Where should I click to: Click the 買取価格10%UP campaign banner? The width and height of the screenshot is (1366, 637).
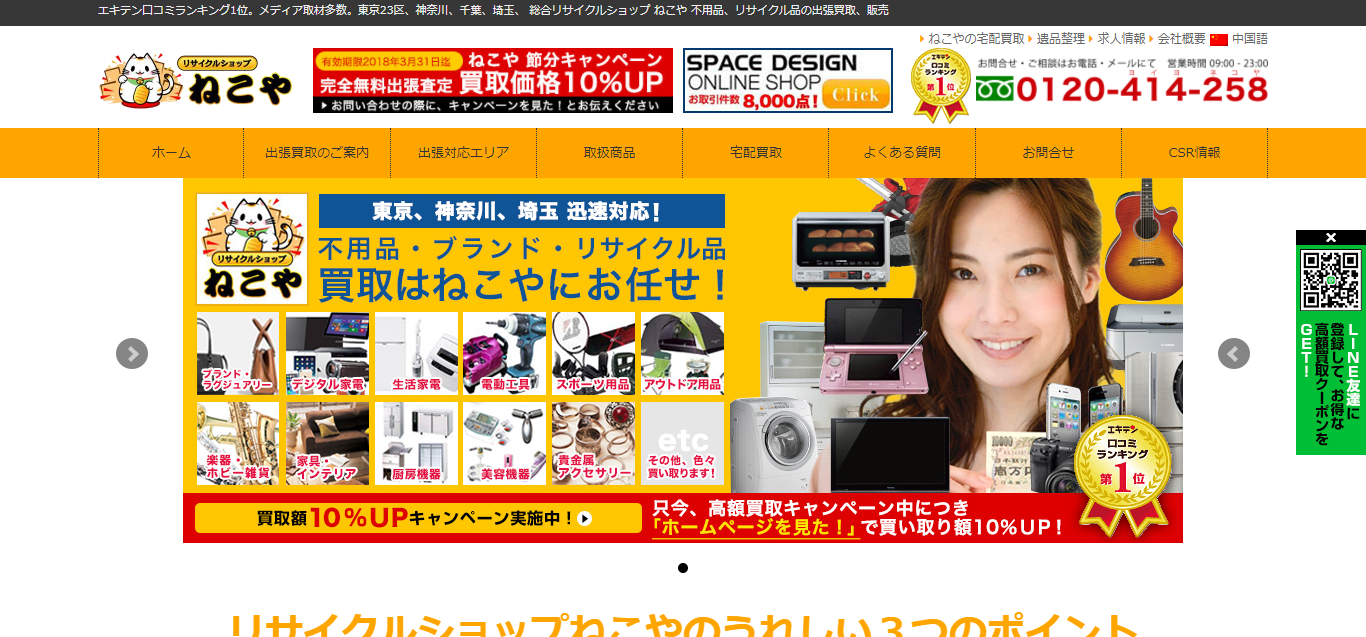click(492, 80)
